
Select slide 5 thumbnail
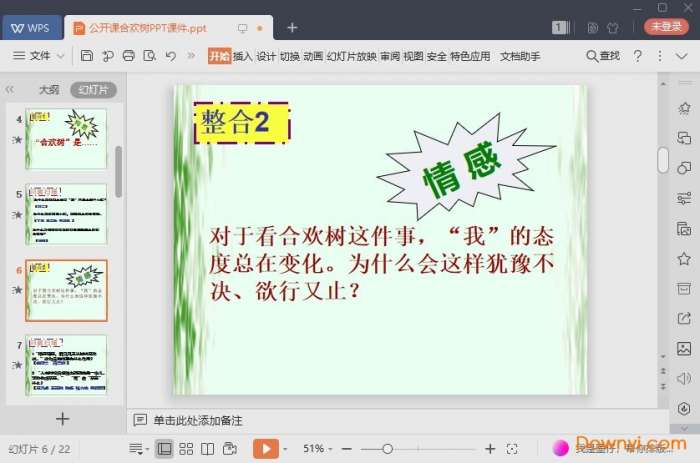point(66,214)
